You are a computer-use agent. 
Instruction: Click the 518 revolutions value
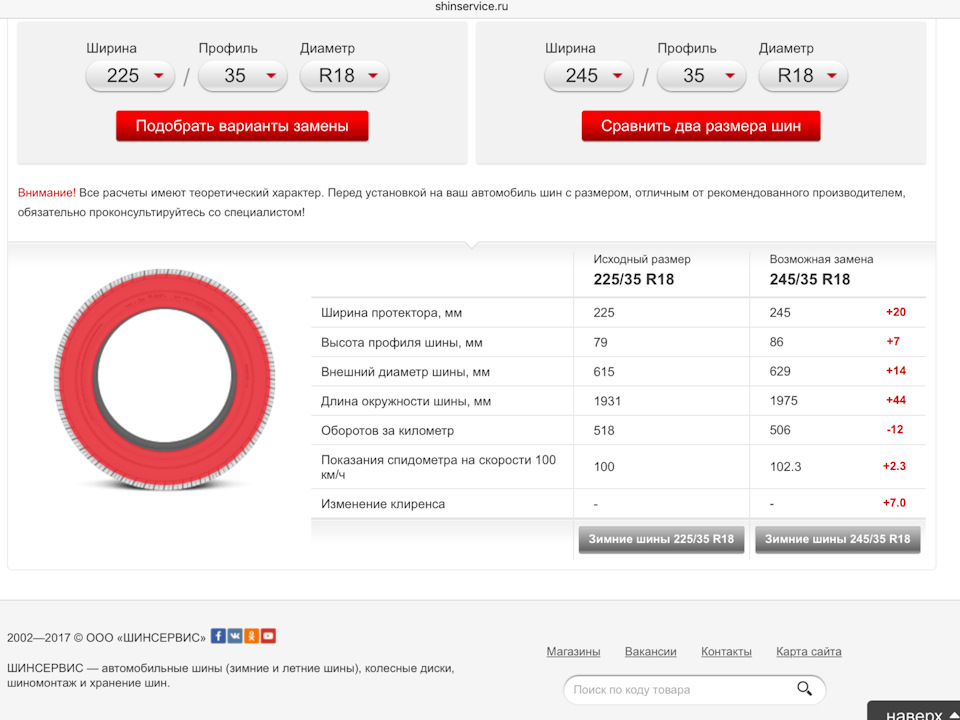click(604, 430)
